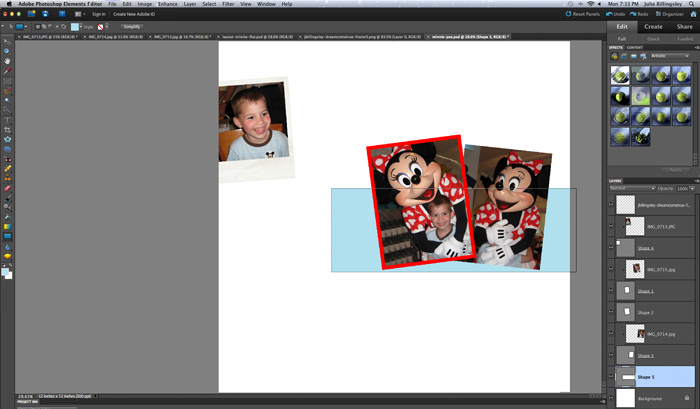Select the Rectangular Marquee tool
This screenshot has width=700, height=409.
coord(7,82)
